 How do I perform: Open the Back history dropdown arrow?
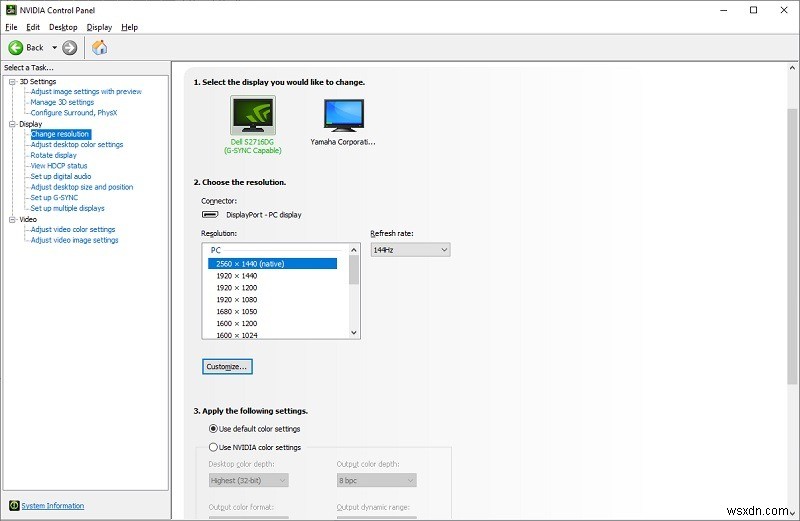coord(54,47)
